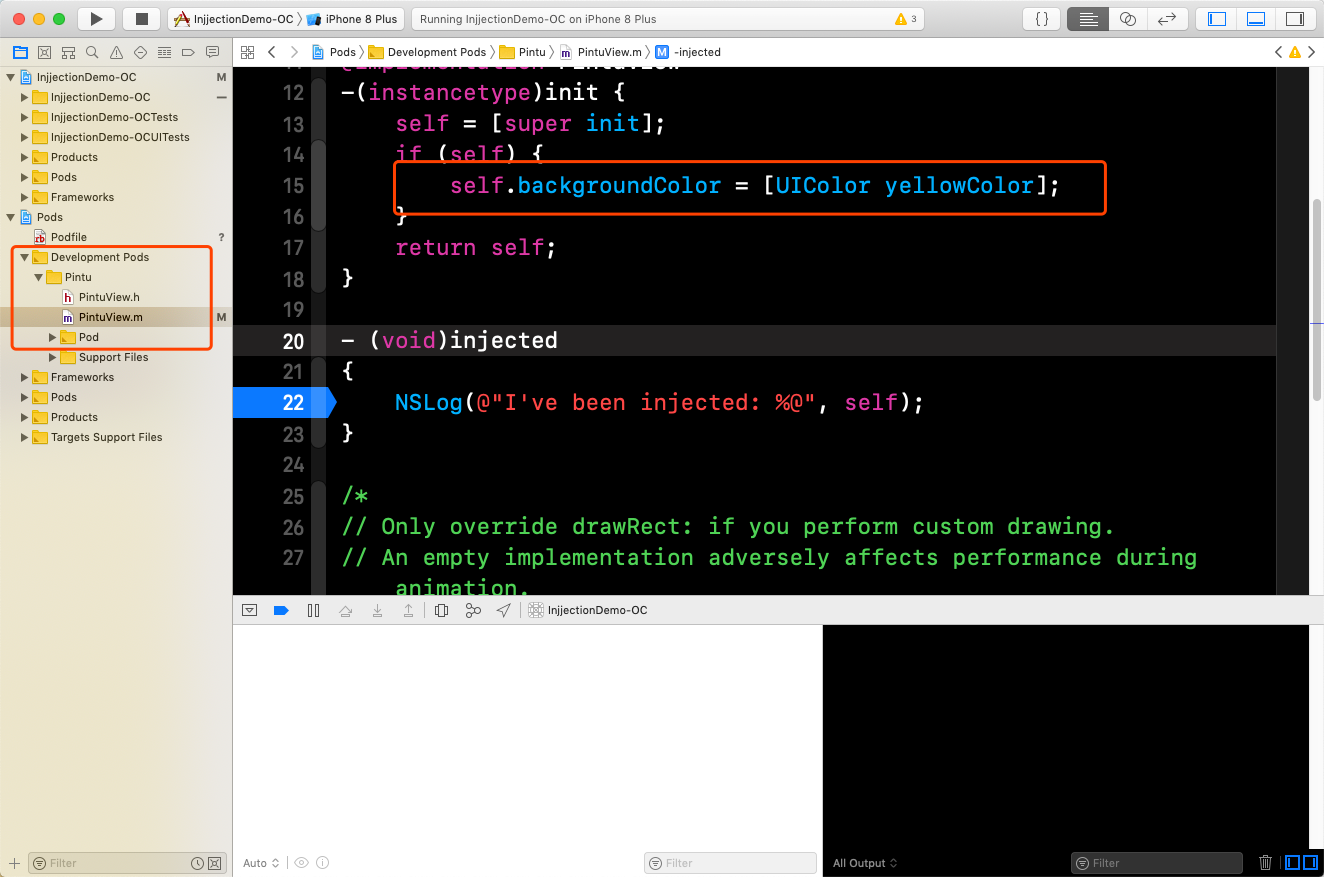The image size is (1324, 877).
Task: Jump to next issue arrow in jump bar
Action: pyautogui.click(x=1311, y=52)
